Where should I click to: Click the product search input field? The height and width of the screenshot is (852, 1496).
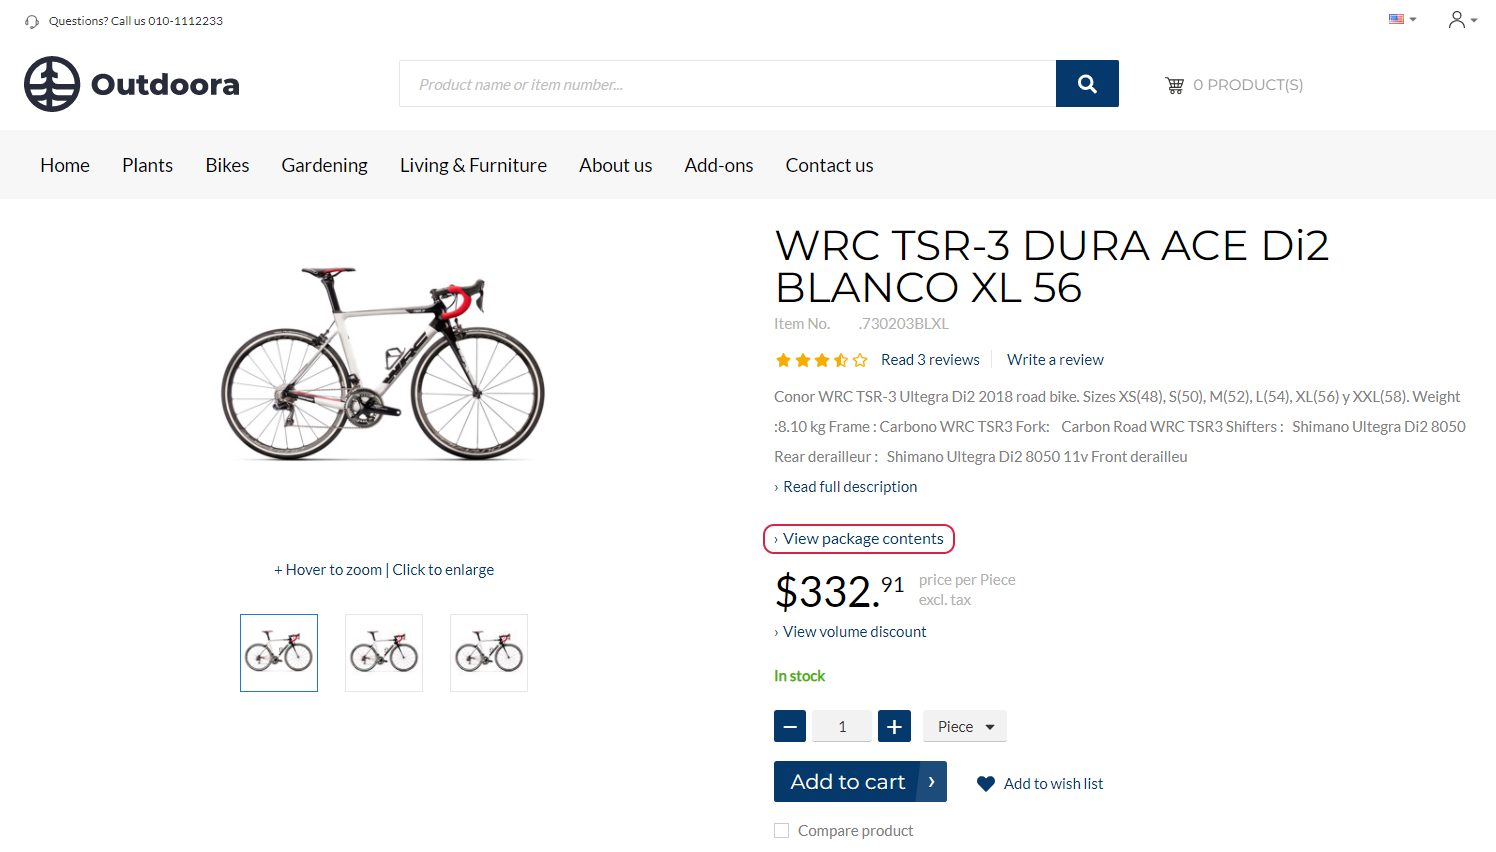pyautogui.click(x=727, y=84)
